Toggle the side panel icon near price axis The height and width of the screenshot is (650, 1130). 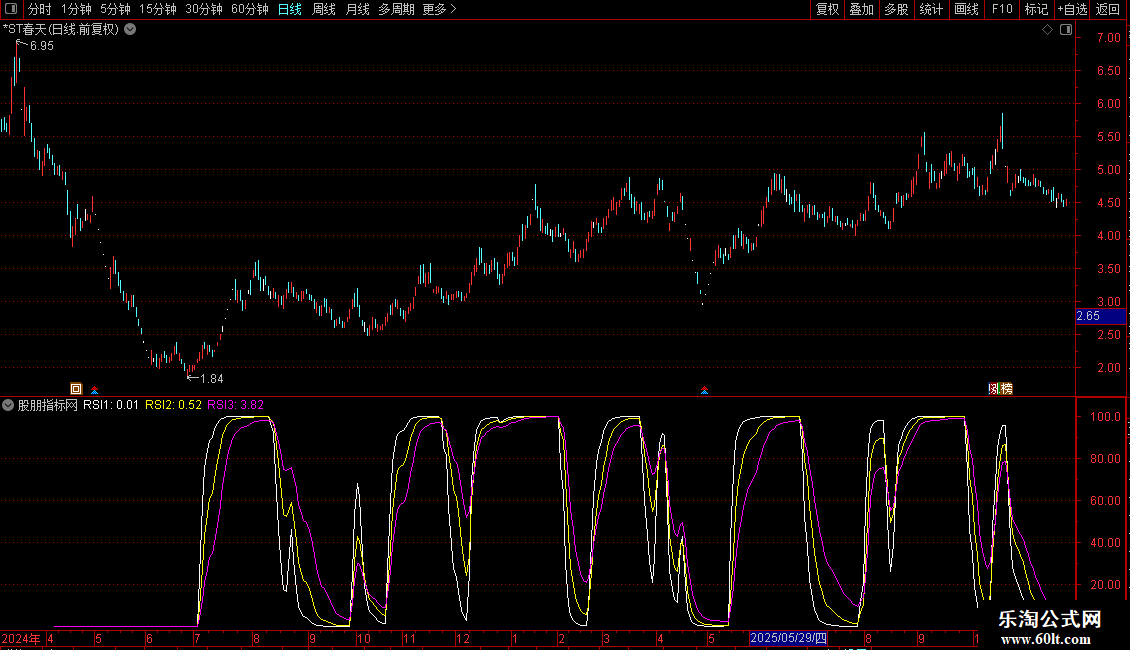tap(1064, 30)
